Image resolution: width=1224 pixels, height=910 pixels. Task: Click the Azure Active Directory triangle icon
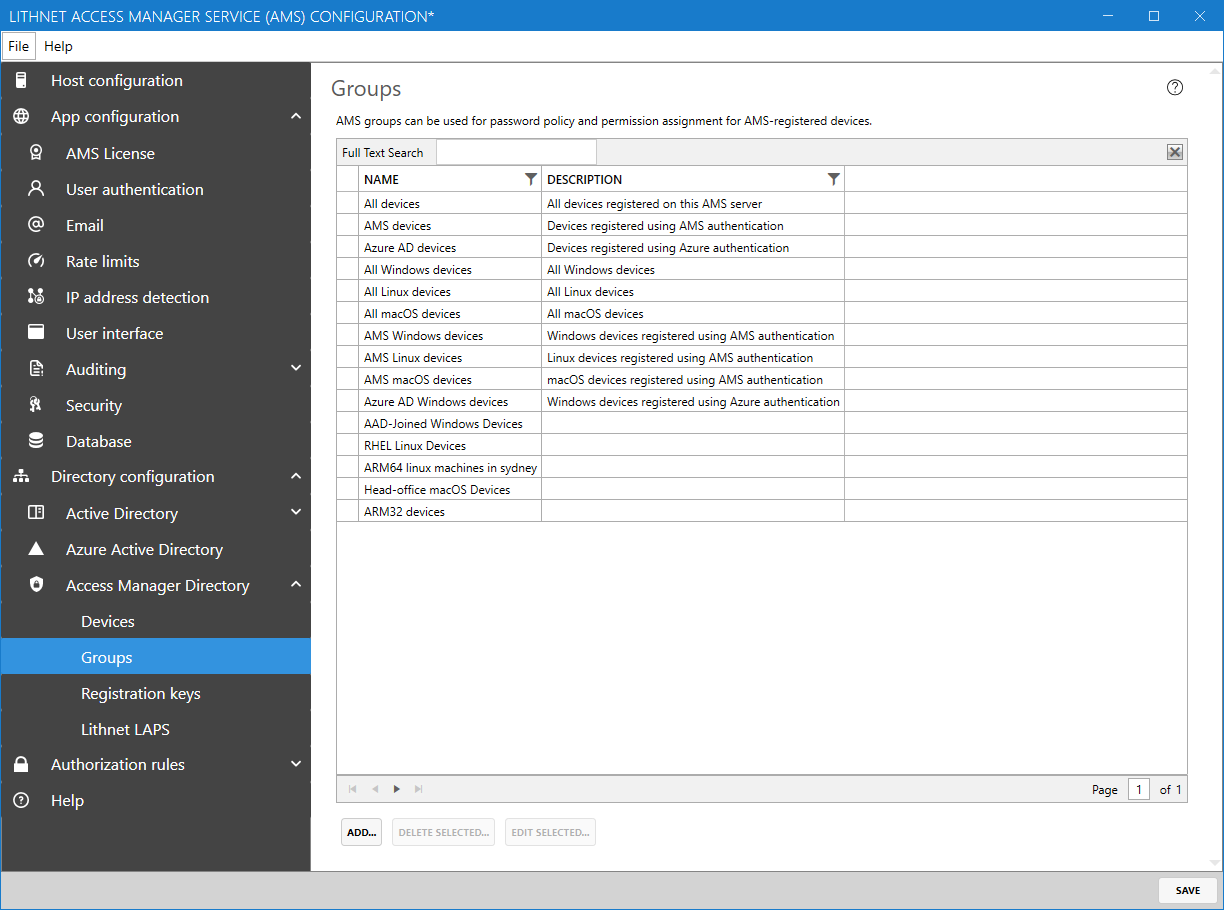[x=36, y=549]
